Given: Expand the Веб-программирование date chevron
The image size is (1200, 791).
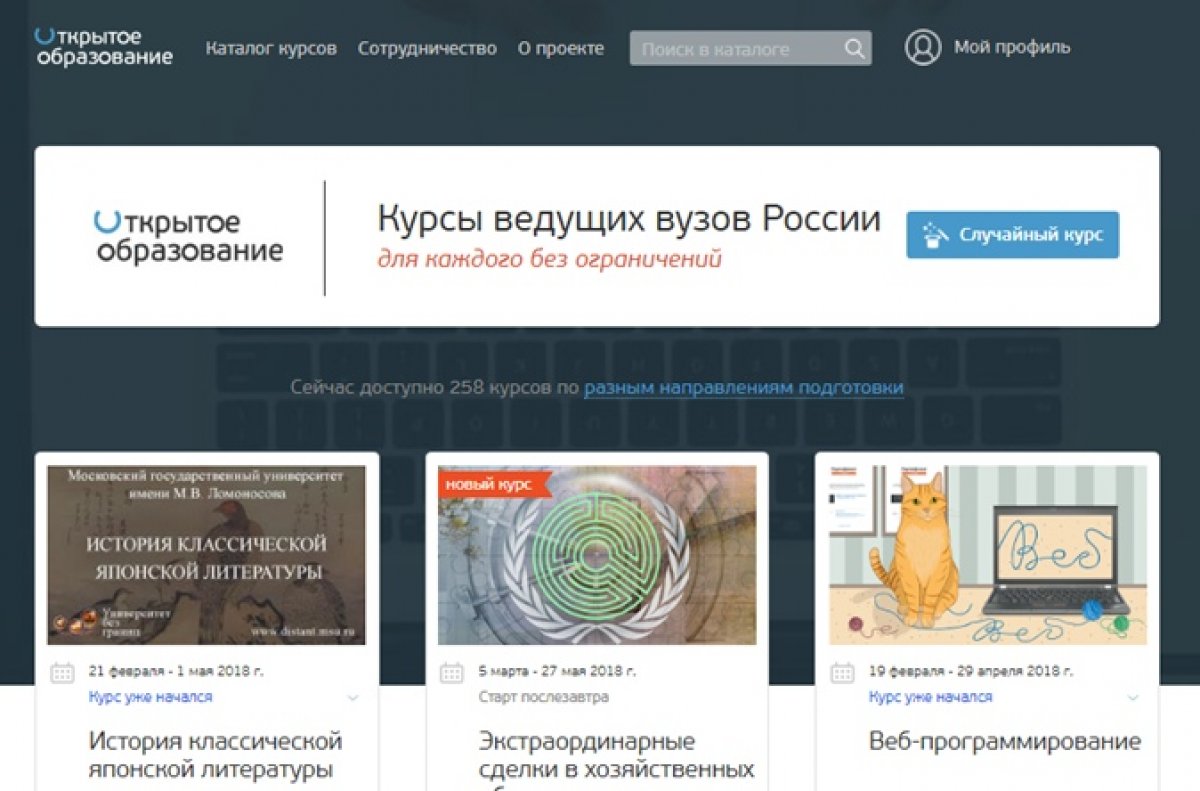Looking at the screenshot, I should (x=1133, y=698).
